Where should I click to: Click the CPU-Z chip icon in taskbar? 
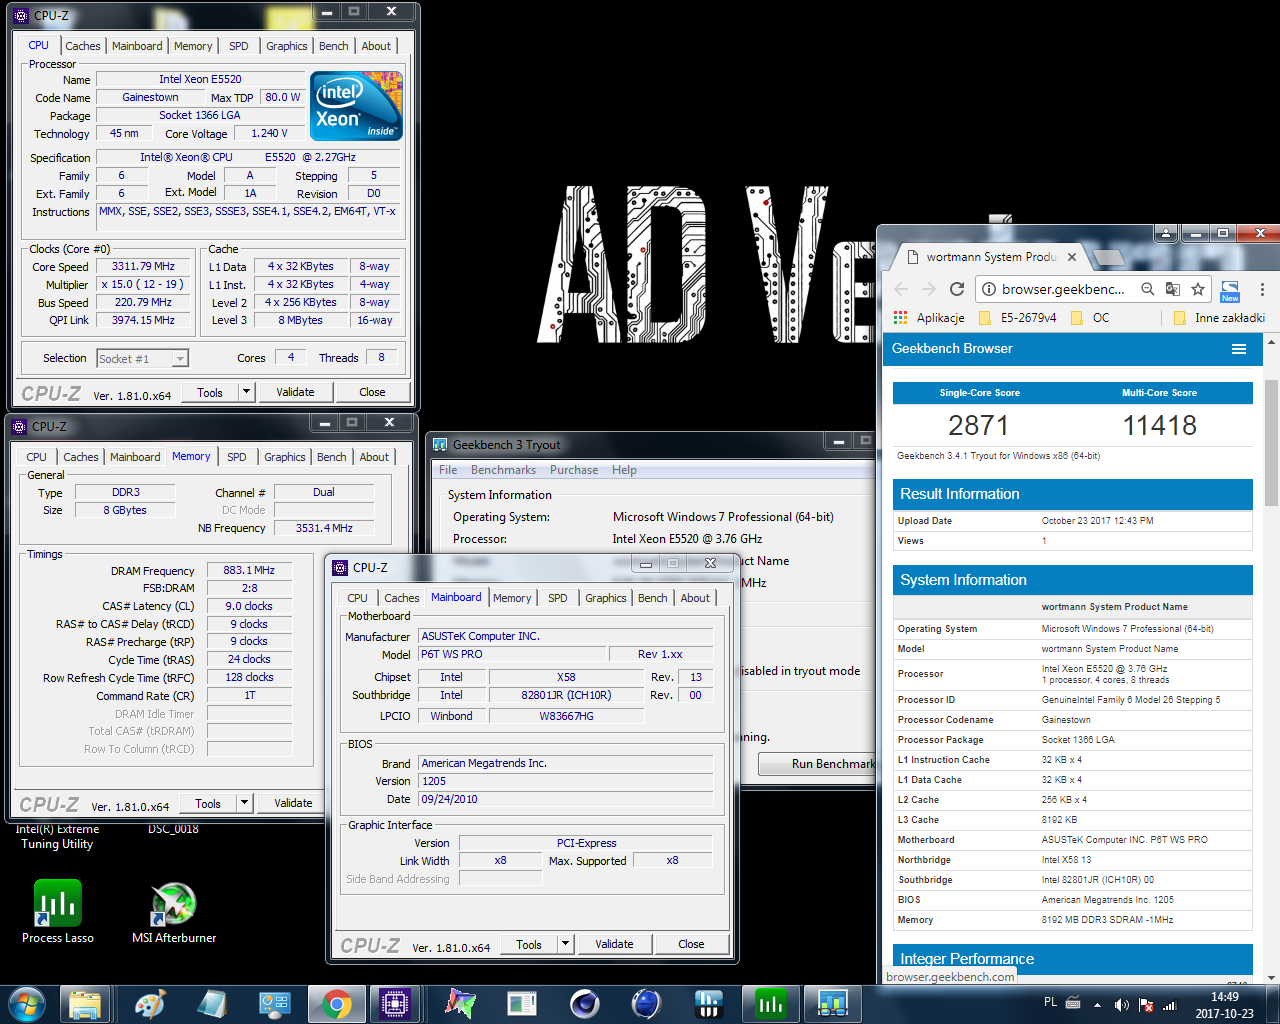tap(395, 1004)
